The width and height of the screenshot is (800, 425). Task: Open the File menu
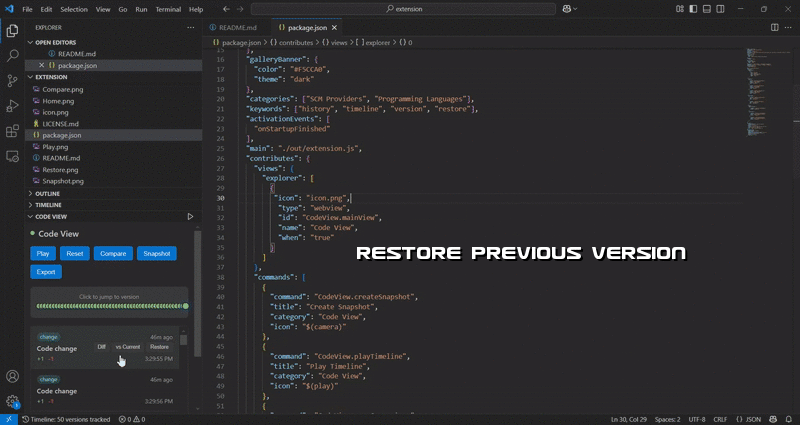coord(28,9)
